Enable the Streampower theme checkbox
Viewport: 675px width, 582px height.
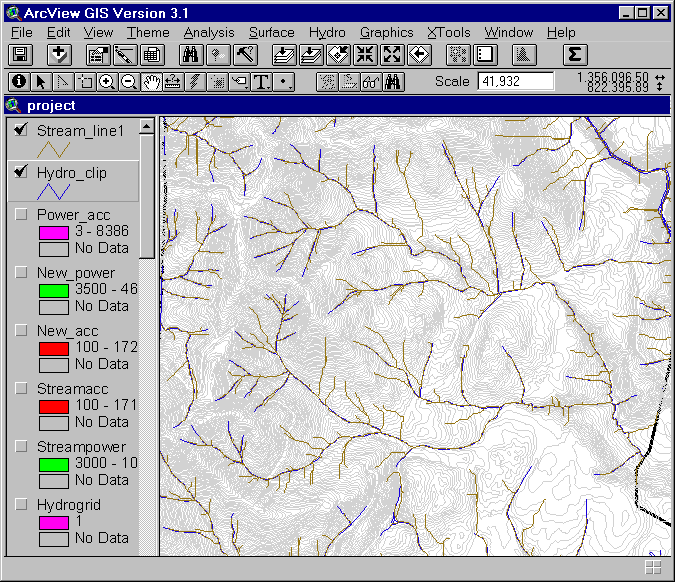click(x=21, y=446)
